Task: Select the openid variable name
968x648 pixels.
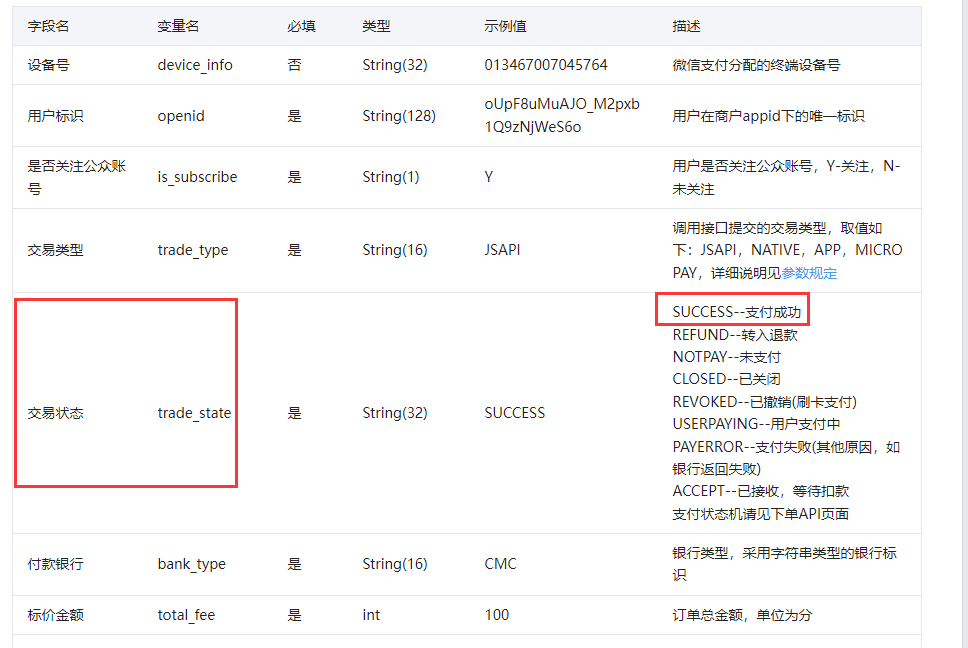Action: pos(180,115)
